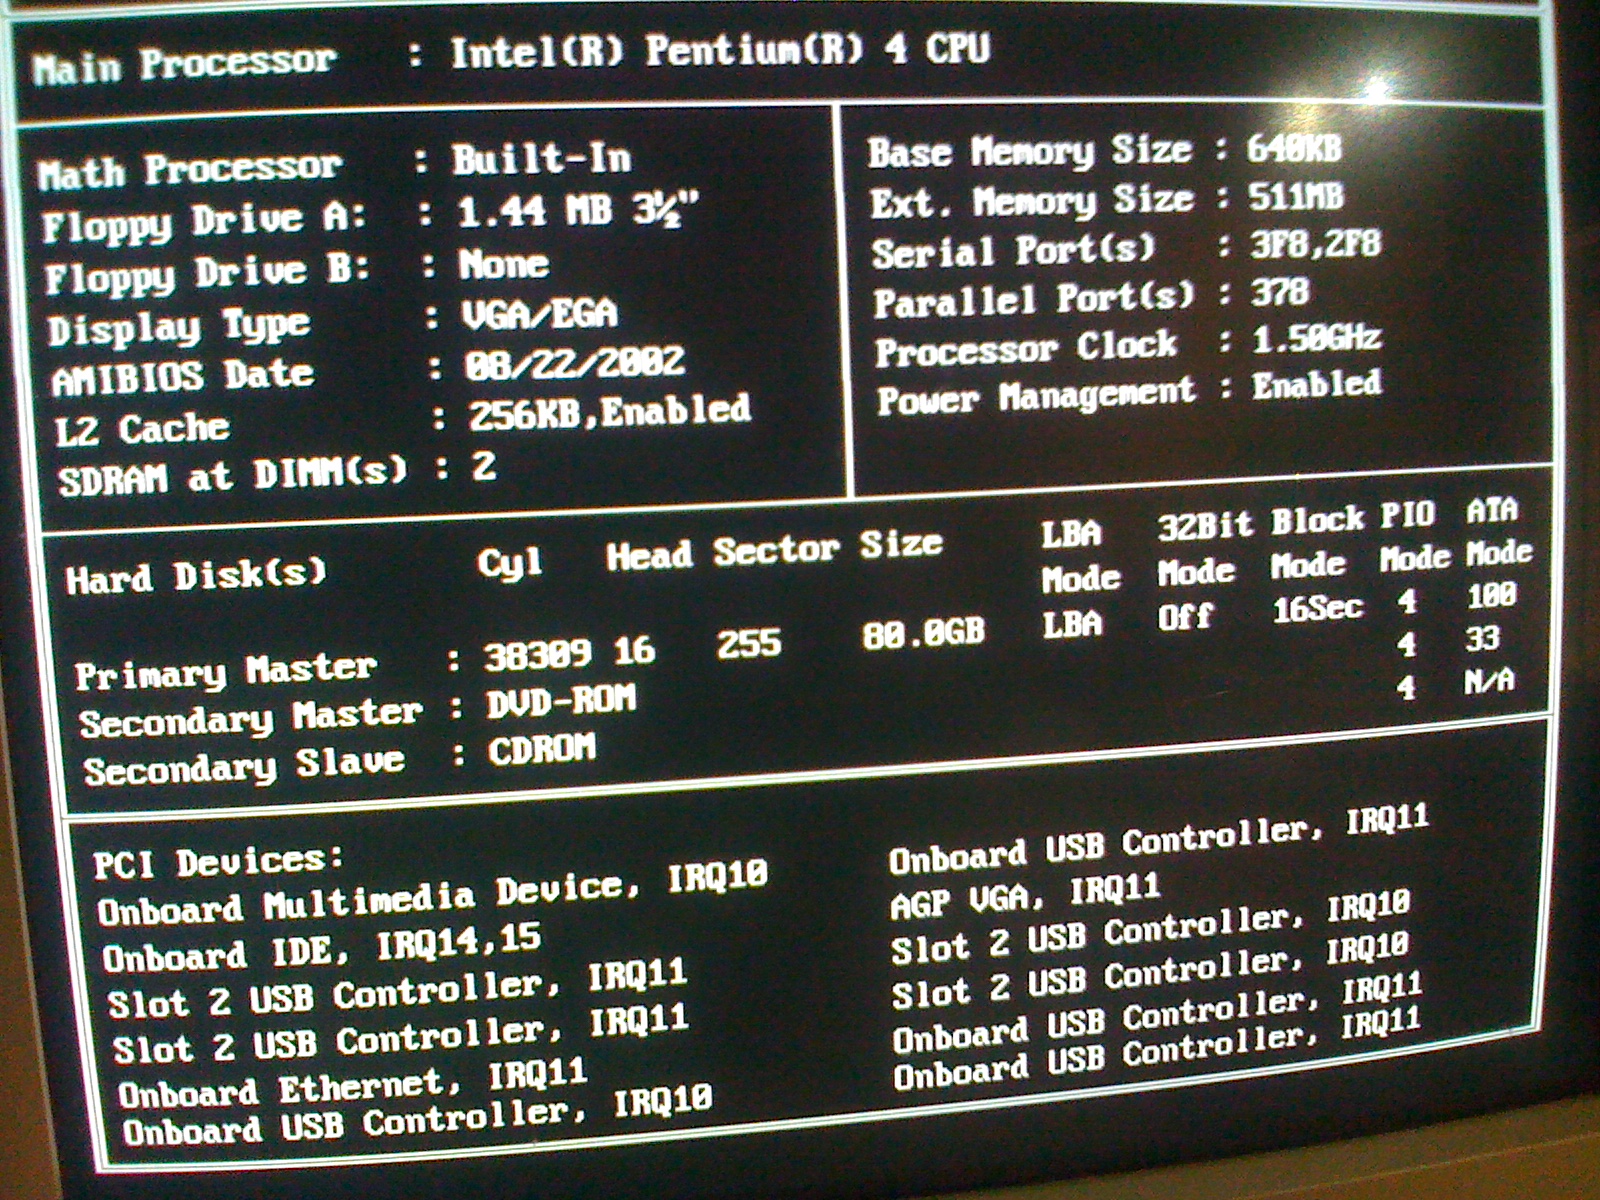
Task: Click the "Secondary Slave" row label
Action: (x=244, y=767)
